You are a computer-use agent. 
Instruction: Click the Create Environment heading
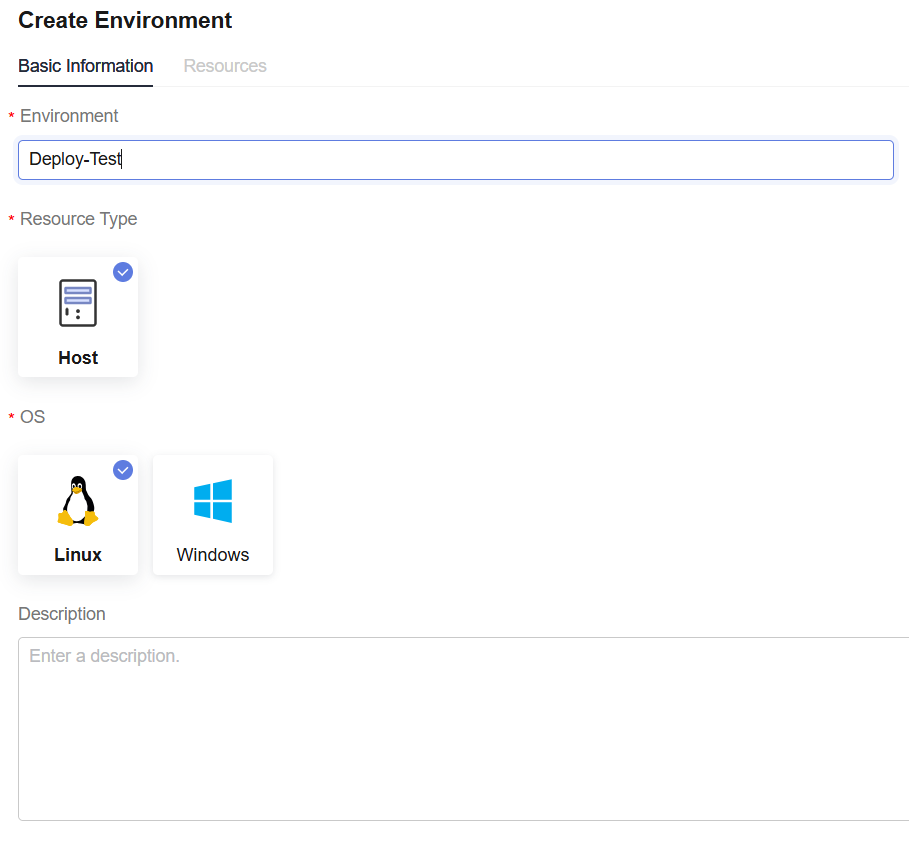click(125, 20)
